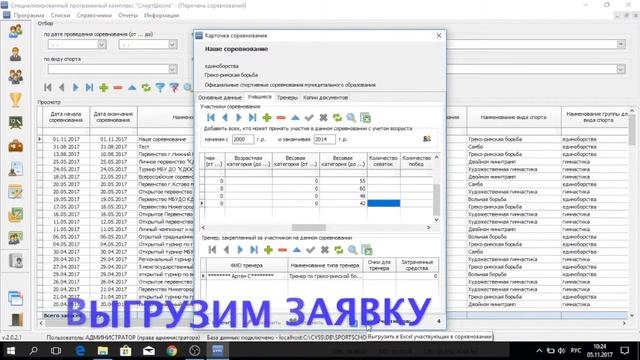Click the Количество побед column header
This screenshot has height=360, width=640.
pos(416,161)
